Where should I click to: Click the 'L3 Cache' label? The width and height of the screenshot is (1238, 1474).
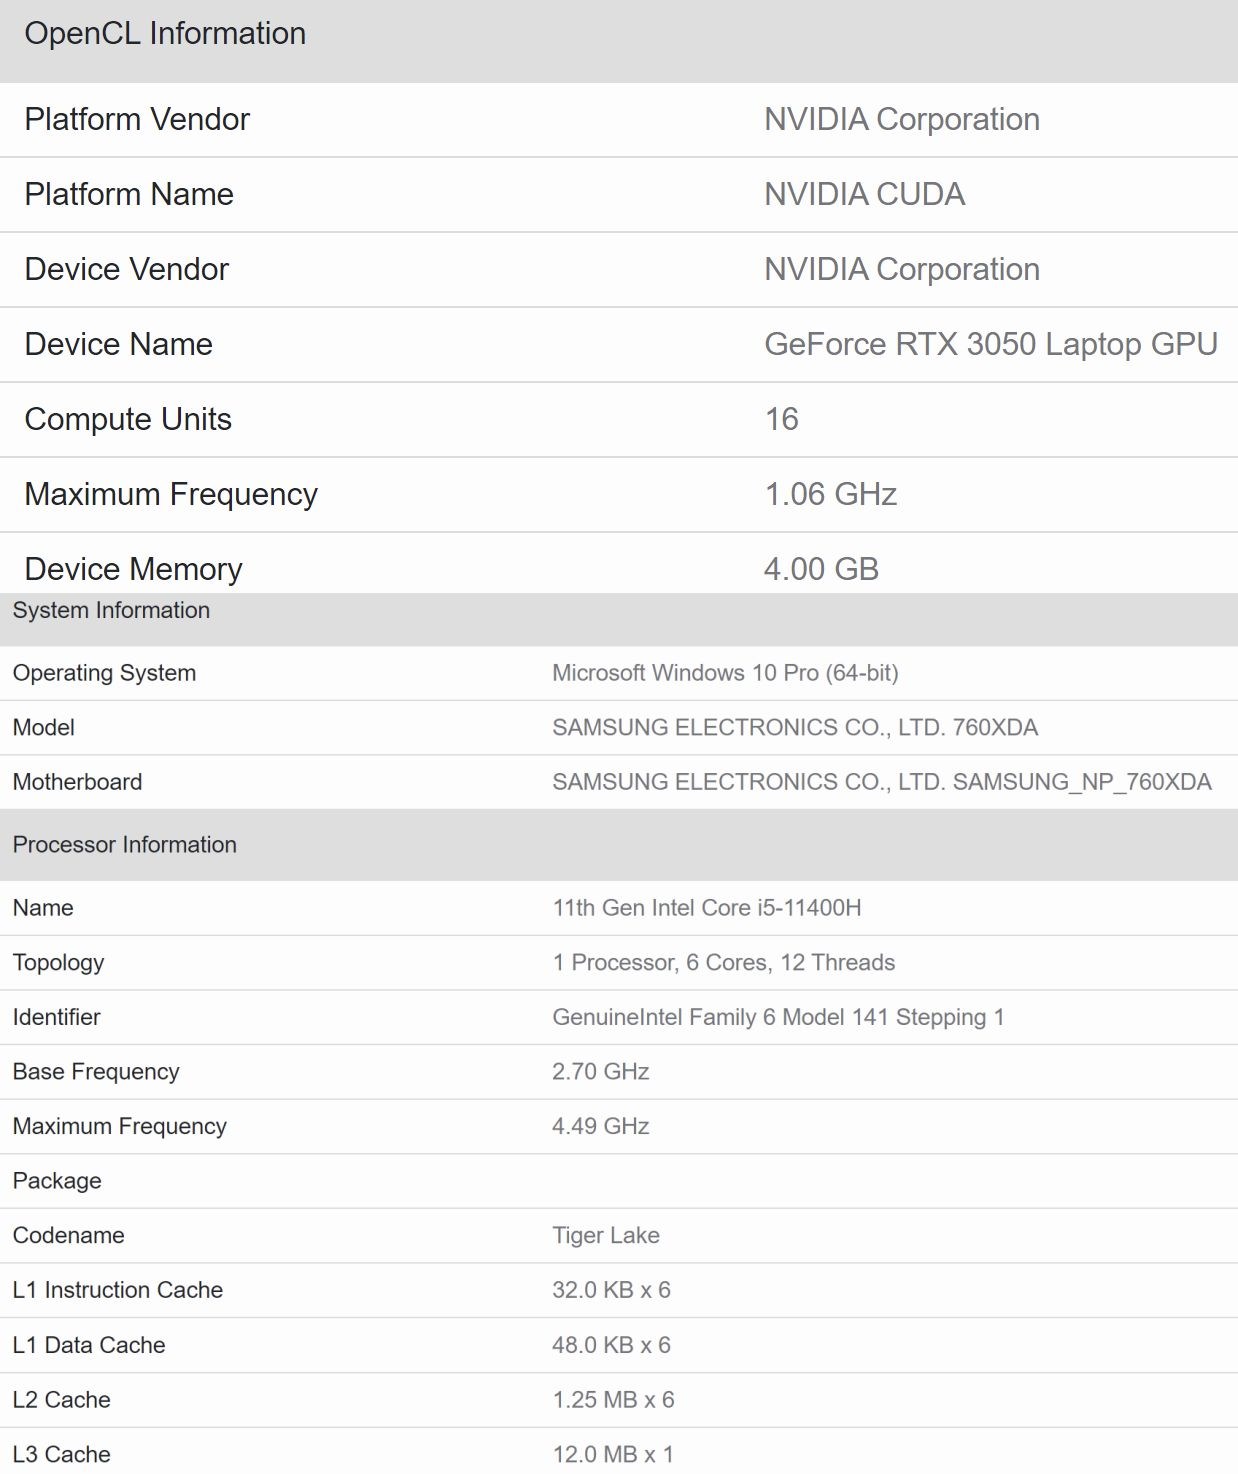[62, 1454]
